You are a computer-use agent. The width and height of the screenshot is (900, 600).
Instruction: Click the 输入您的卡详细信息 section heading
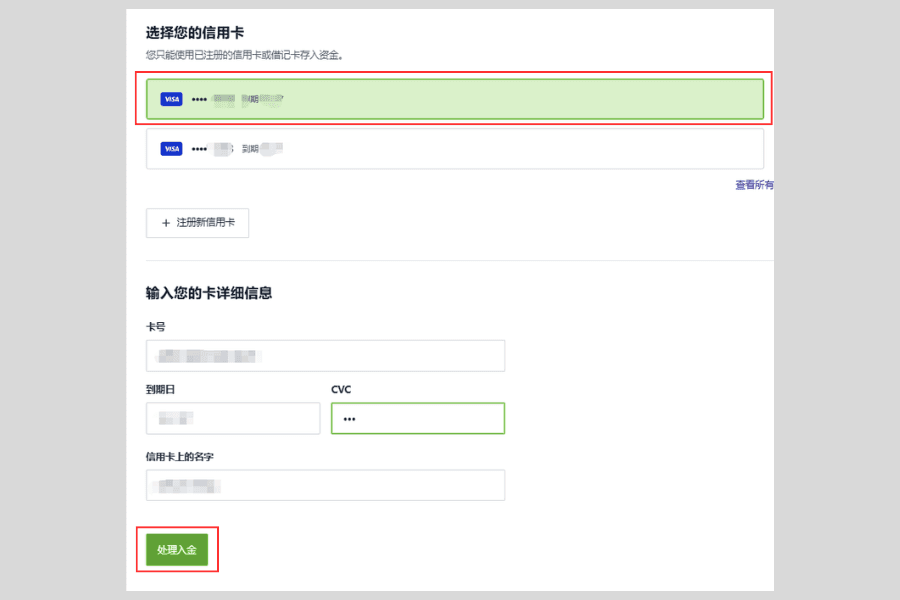click(x=210, y=292)
